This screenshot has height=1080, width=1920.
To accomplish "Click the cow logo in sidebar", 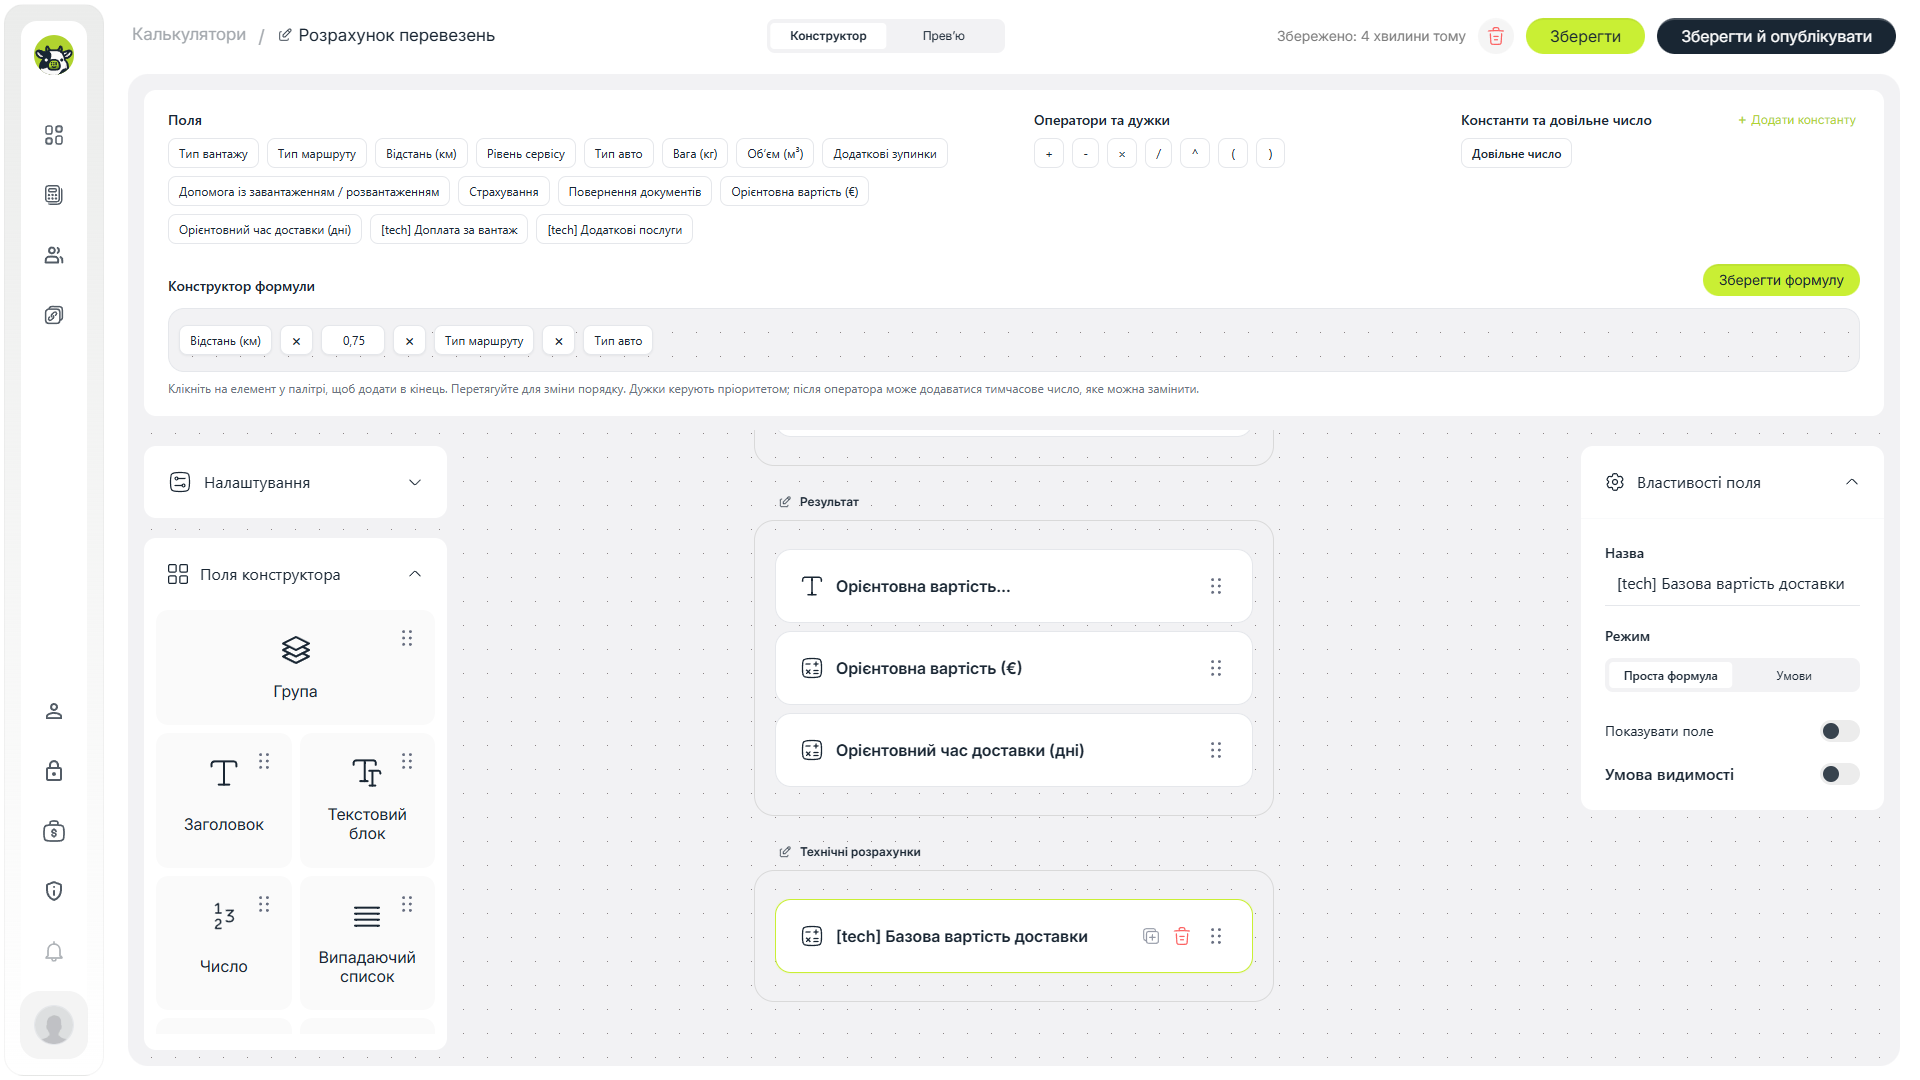I will pos(54,55).
